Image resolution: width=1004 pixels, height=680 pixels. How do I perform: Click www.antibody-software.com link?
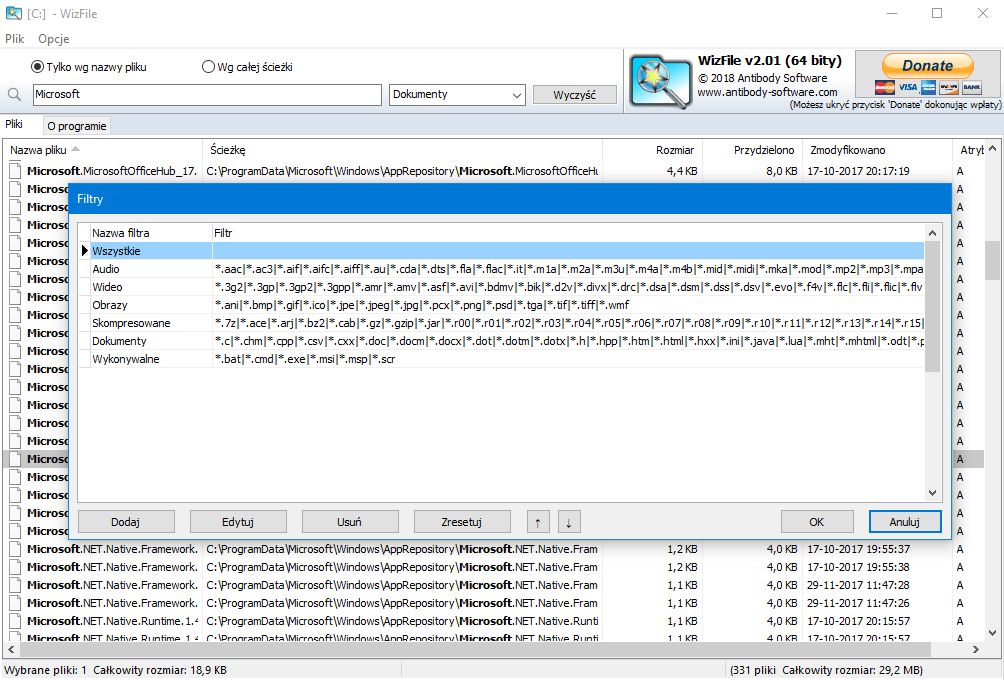click(x=767, y=92)
